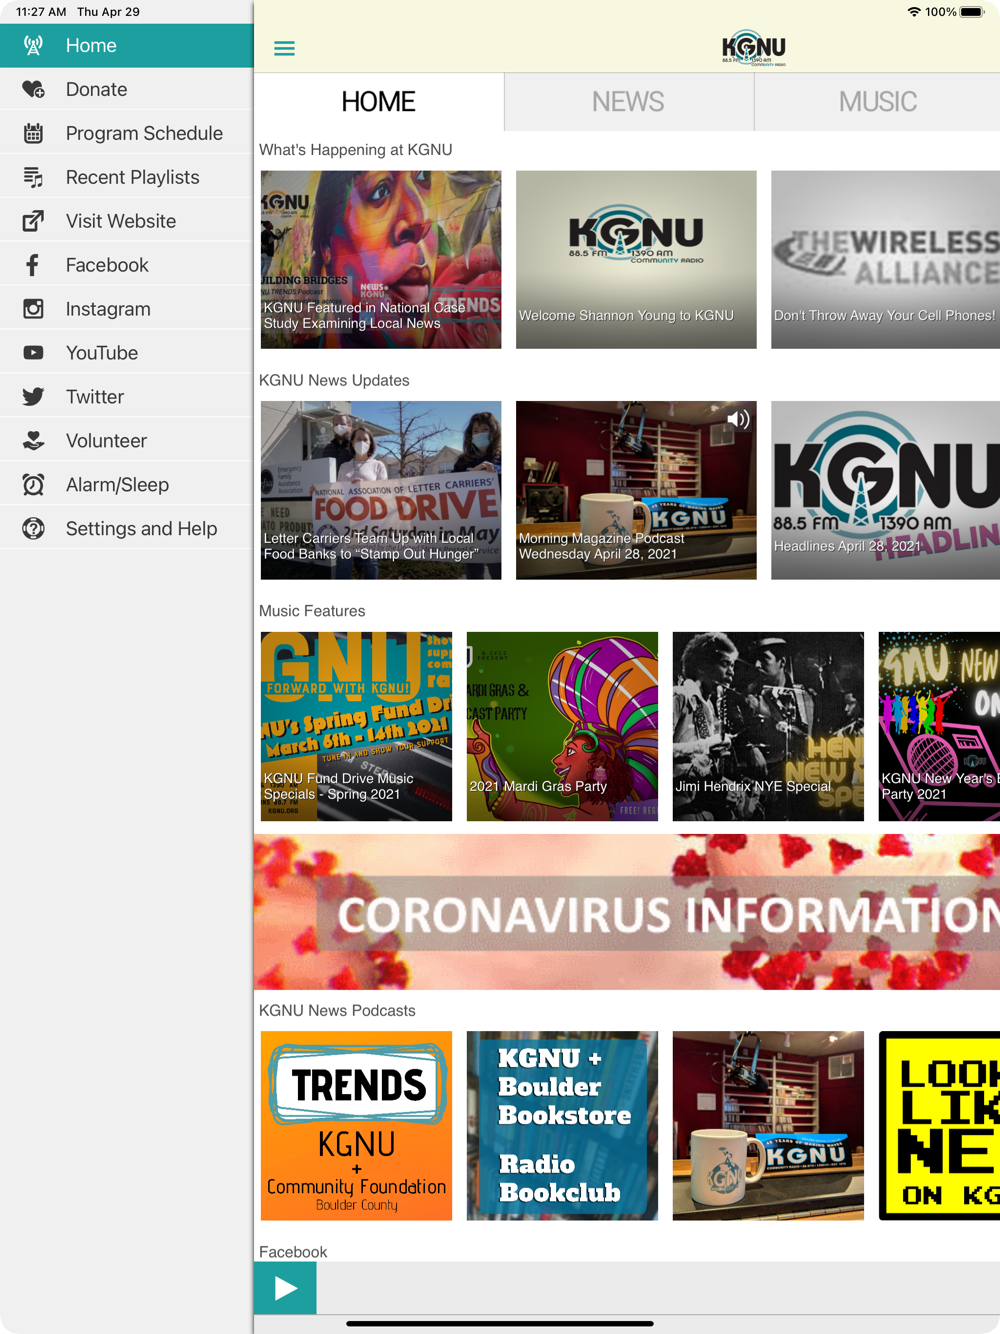Open Don't Throw Away Your Cell Phones article
The image size is (1000, 1334).
pyautogui.click(x=885, y=260)
